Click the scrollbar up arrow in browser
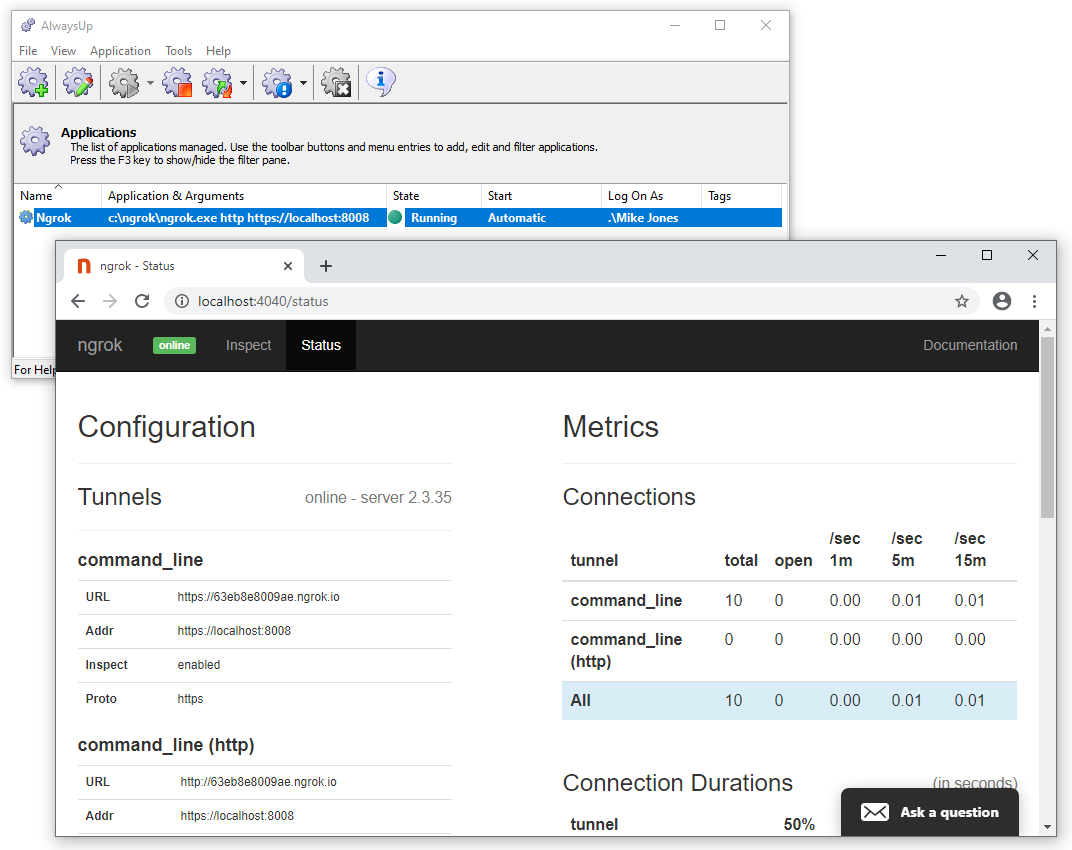 1047,330
